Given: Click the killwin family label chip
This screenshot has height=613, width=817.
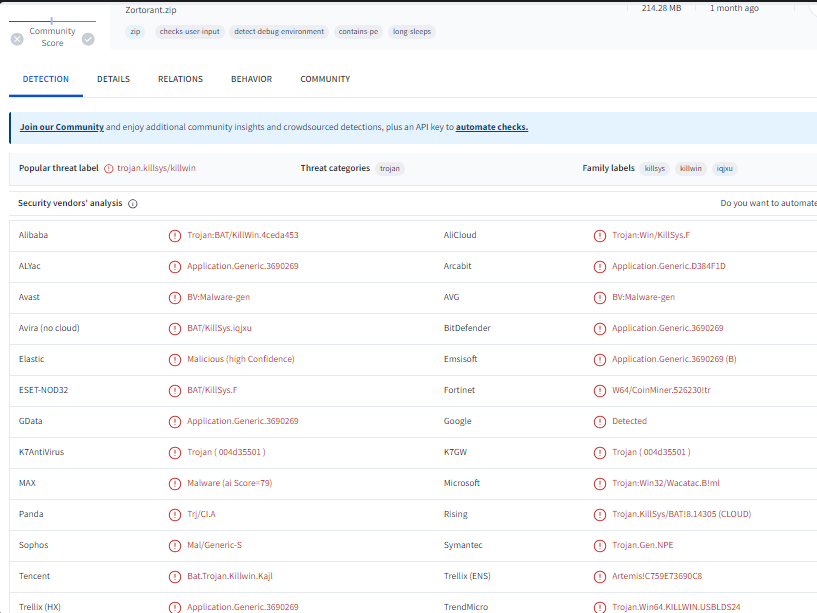Looking at the screenshot, I should click(691, 168).
